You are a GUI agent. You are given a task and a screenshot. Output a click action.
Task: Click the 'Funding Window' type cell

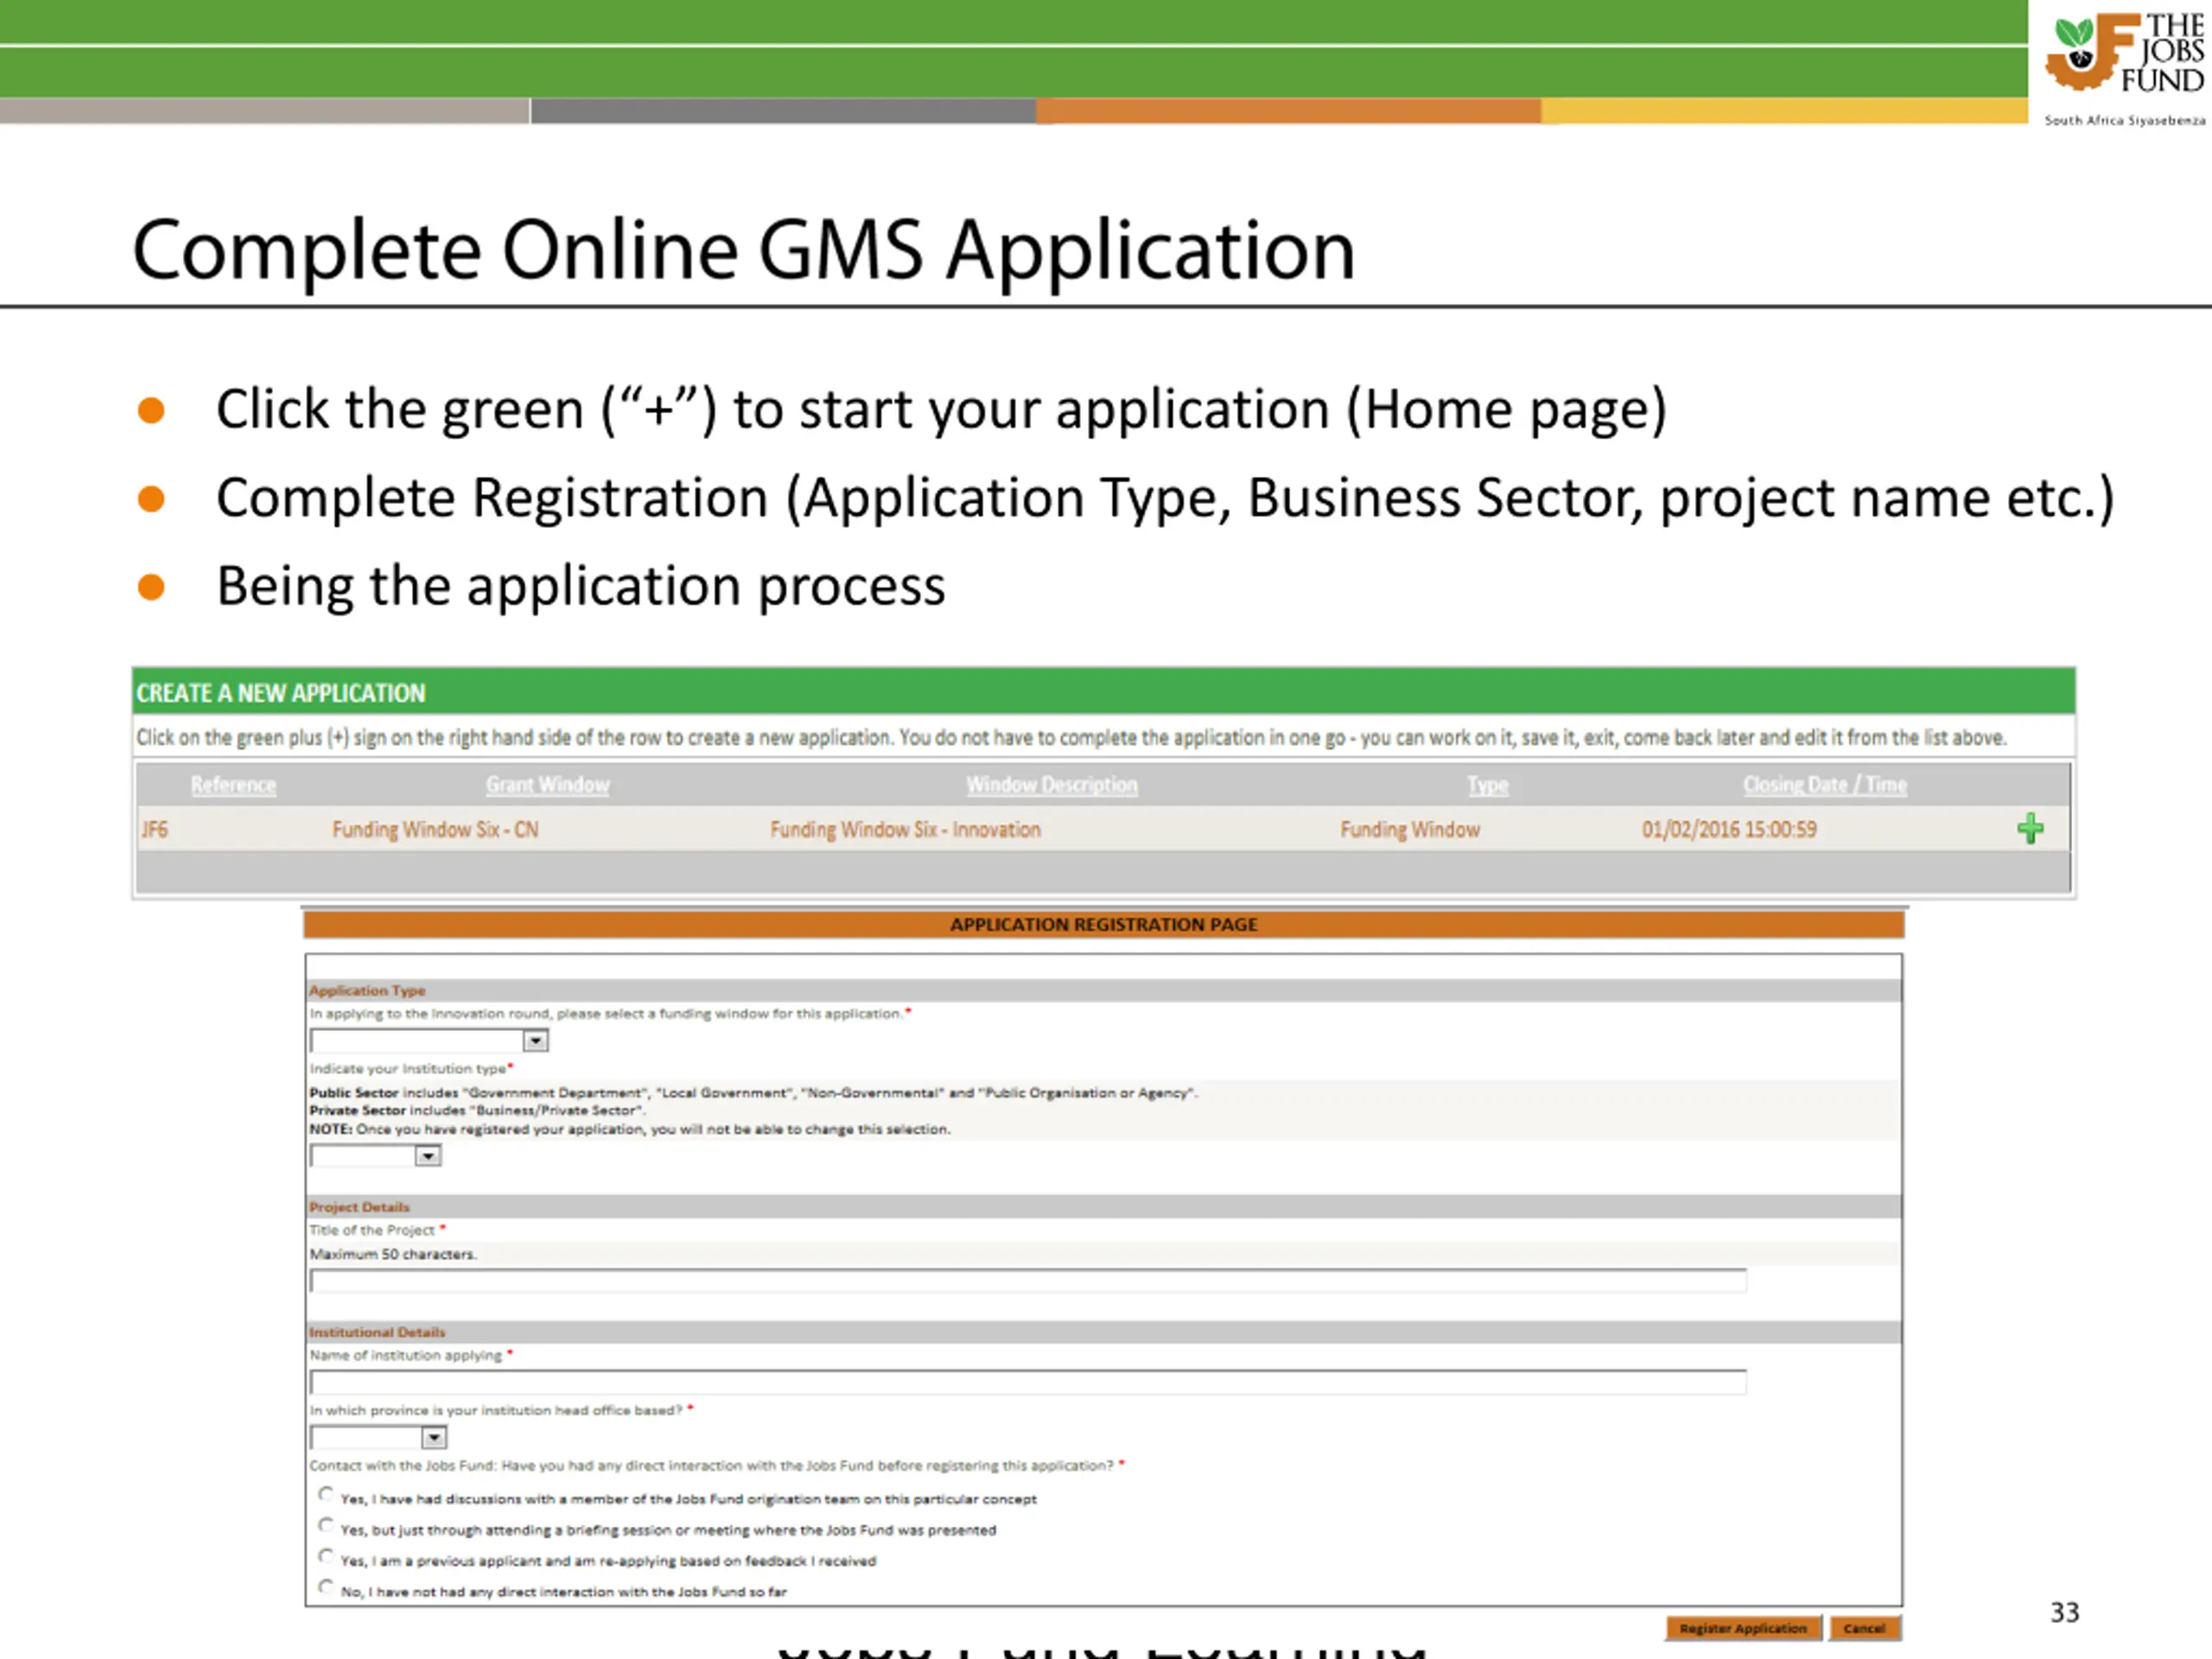pos(1410,829)
